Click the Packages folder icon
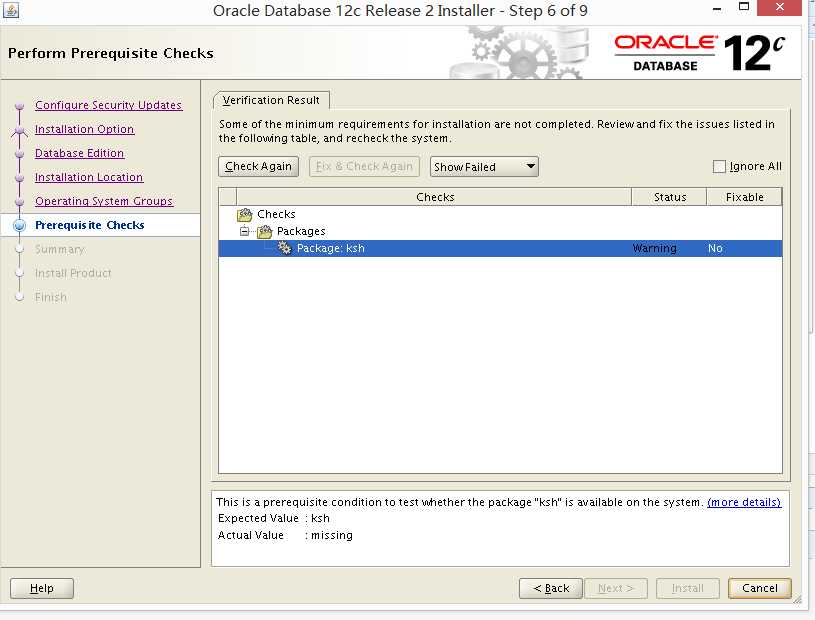 (265, 231)
